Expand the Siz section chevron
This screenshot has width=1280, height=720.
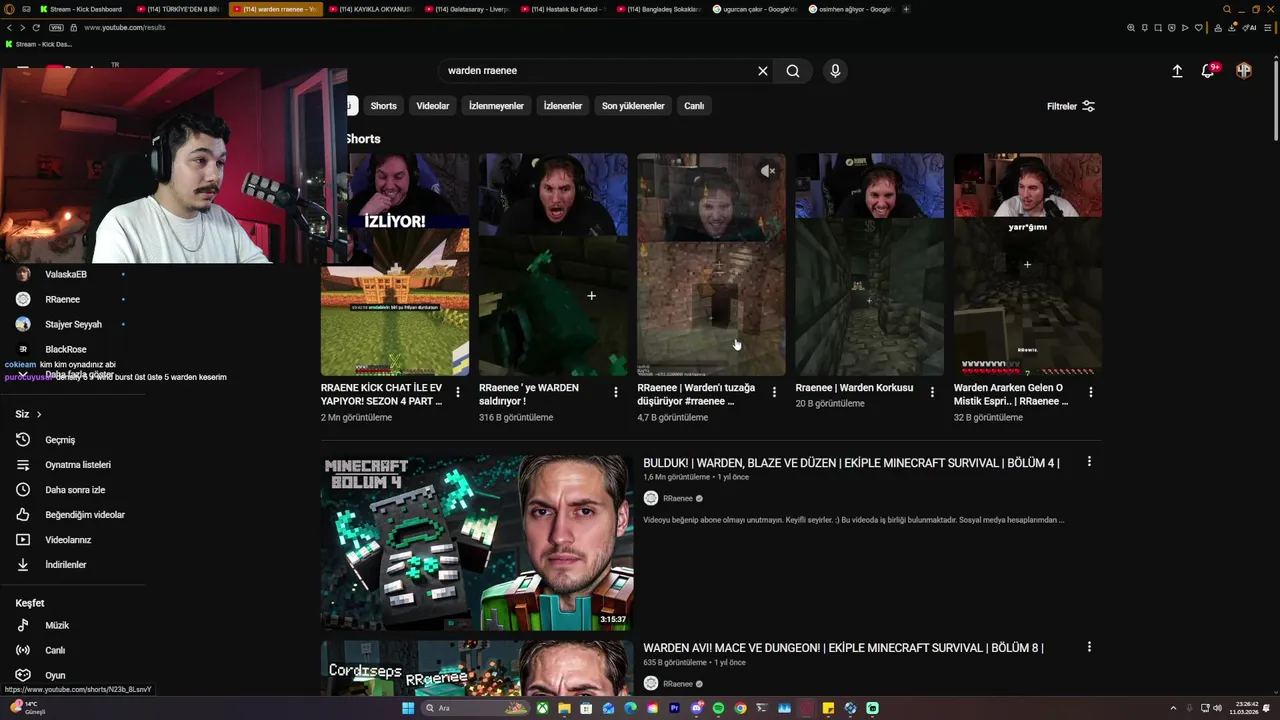[39, 414]
